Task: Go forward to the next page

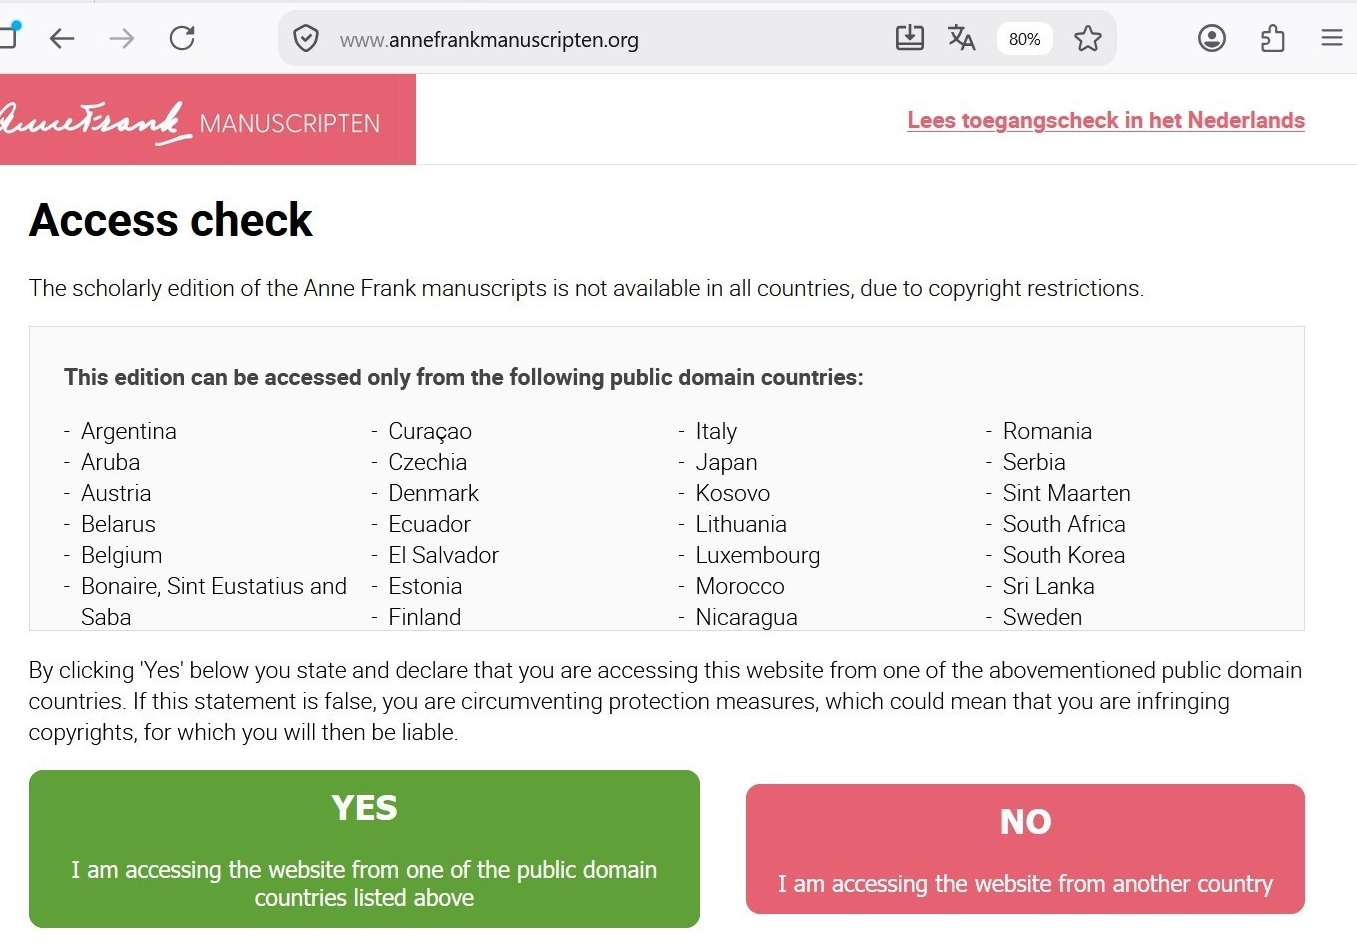Action: click(x=122, y=39)
